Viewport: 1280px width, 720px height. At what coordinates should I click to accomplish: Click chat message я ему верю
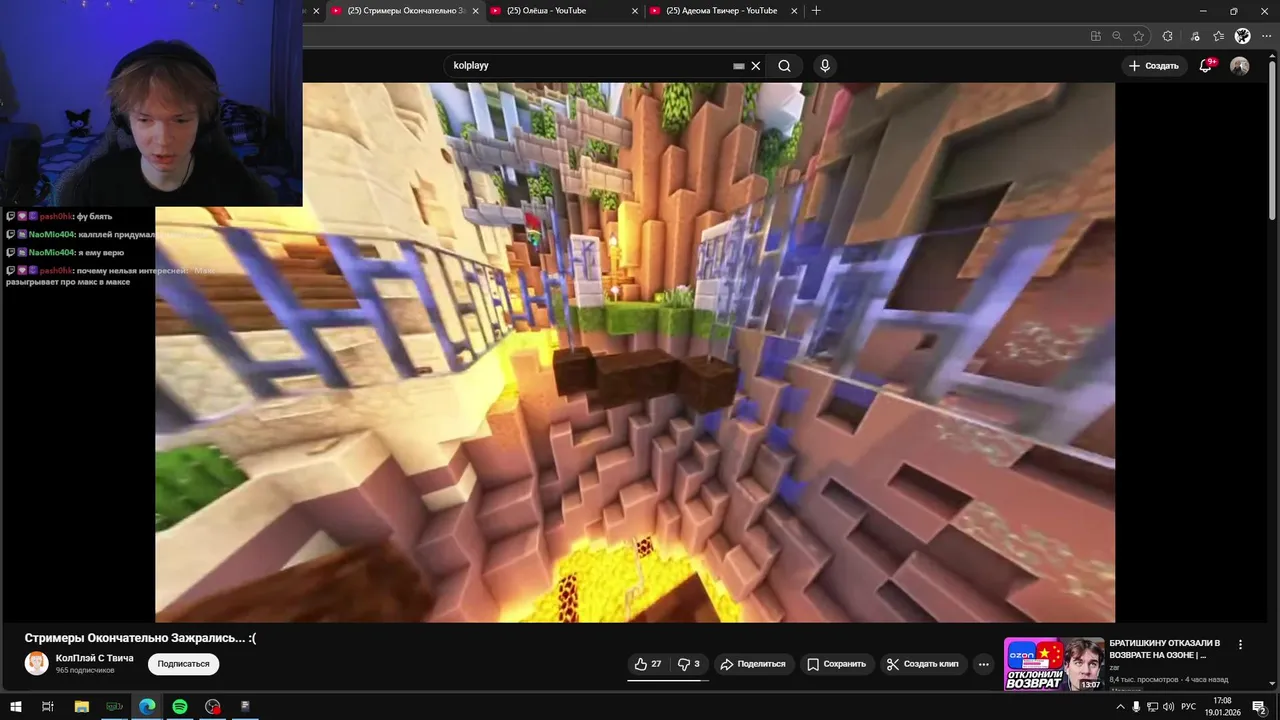(66, 252)
